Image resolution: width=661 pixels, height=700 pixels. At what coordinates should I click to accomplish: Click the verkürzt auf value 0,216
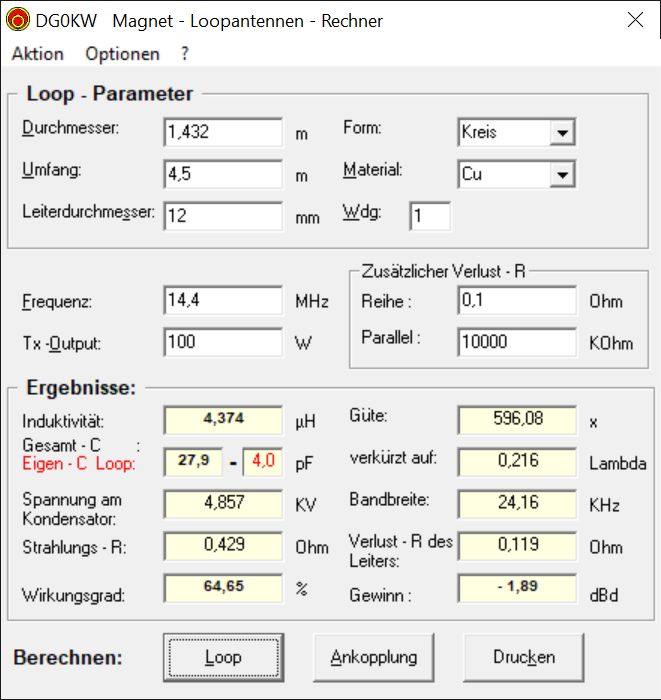point(517,461)
